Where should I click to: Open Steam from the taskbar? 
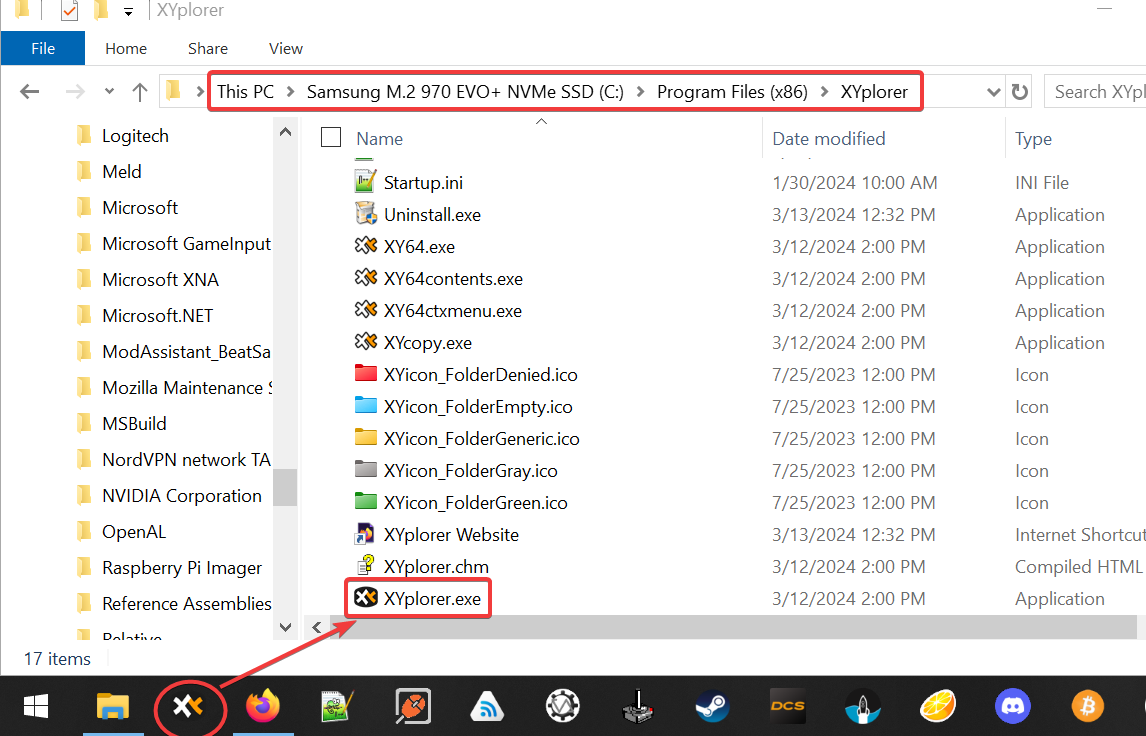pyautogui.click(x=712, y=706)
